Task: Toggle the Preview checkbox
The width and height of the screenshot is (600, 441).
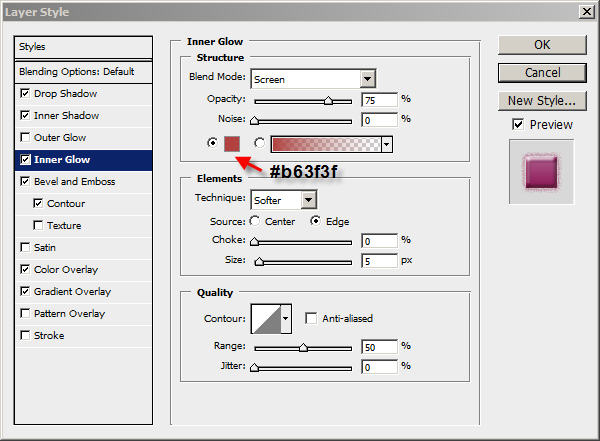Action: pyautogui.click(x=518, y=124)
